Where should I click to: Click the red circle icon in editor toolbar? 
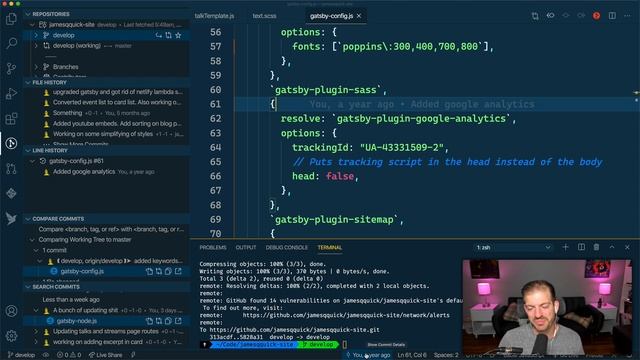[596, 16]
